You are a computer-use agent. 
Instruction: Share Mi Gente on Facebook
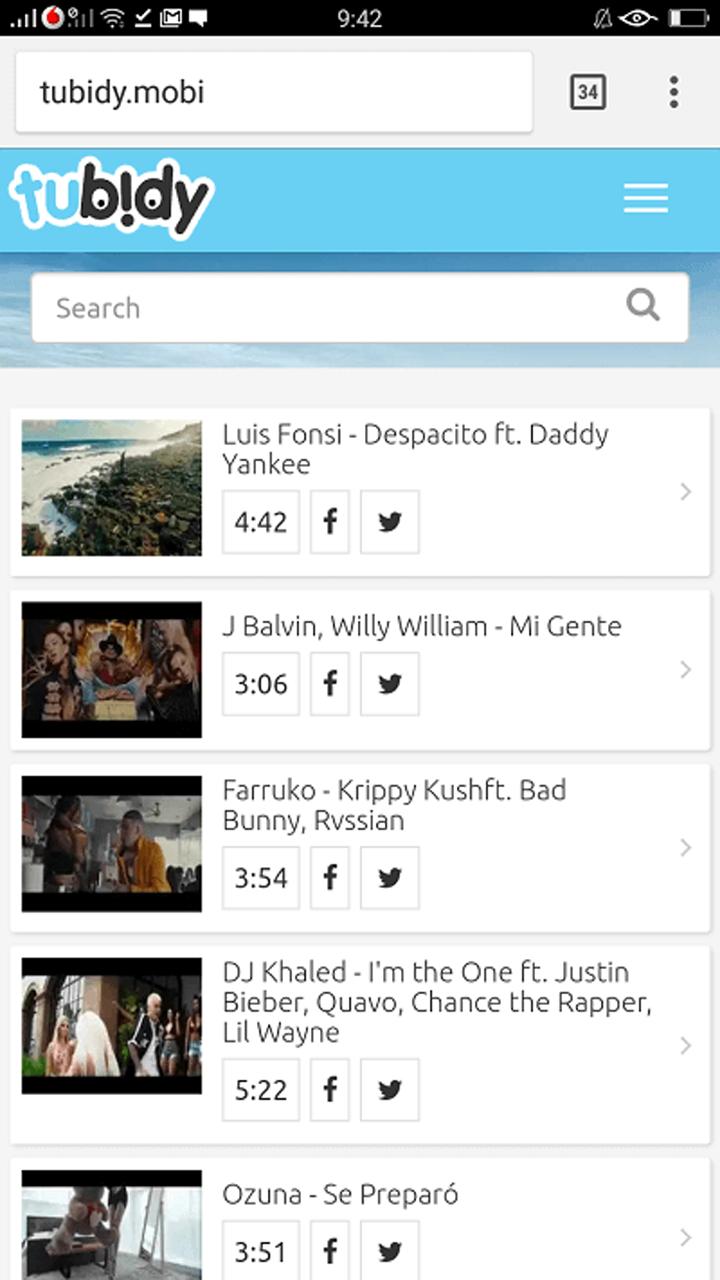point(330,684)
